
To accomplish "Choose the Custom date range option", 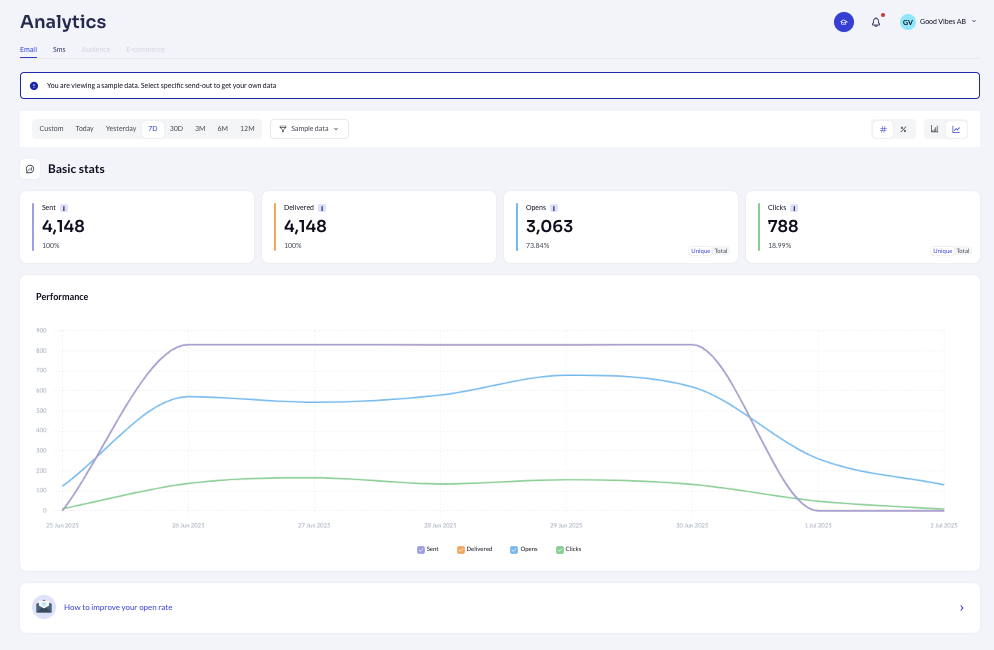I will click(x=51, y=129).
